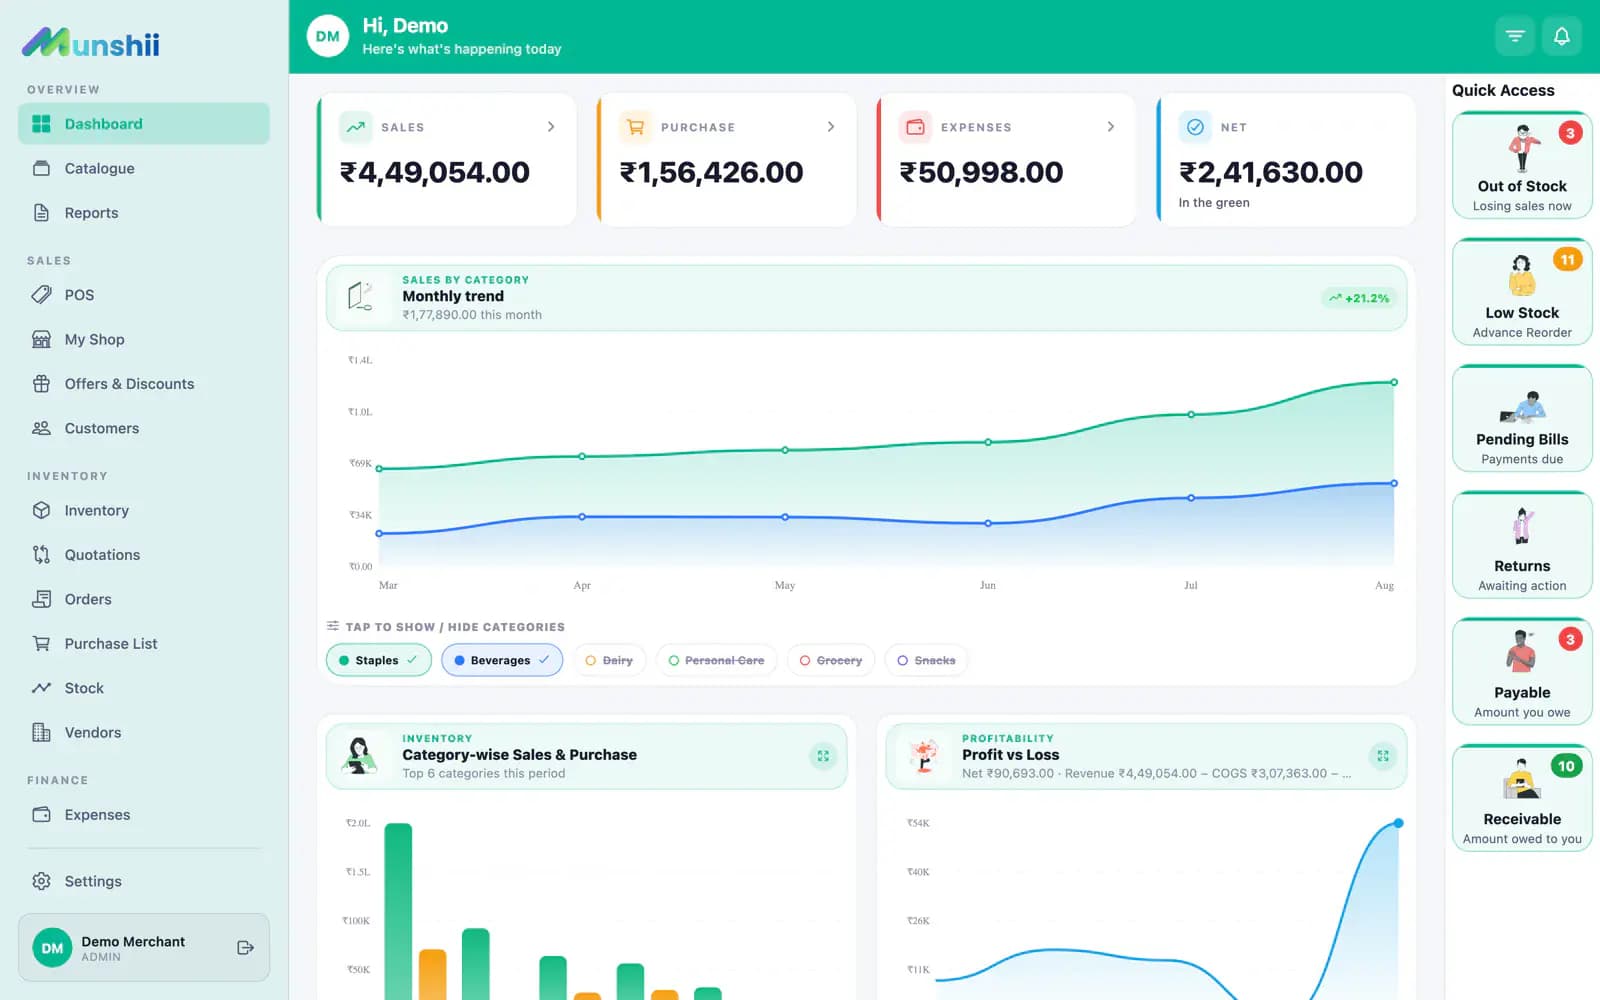Open Customers in the sidebar
This screenshot has width=1600, height=1000.
144,428
